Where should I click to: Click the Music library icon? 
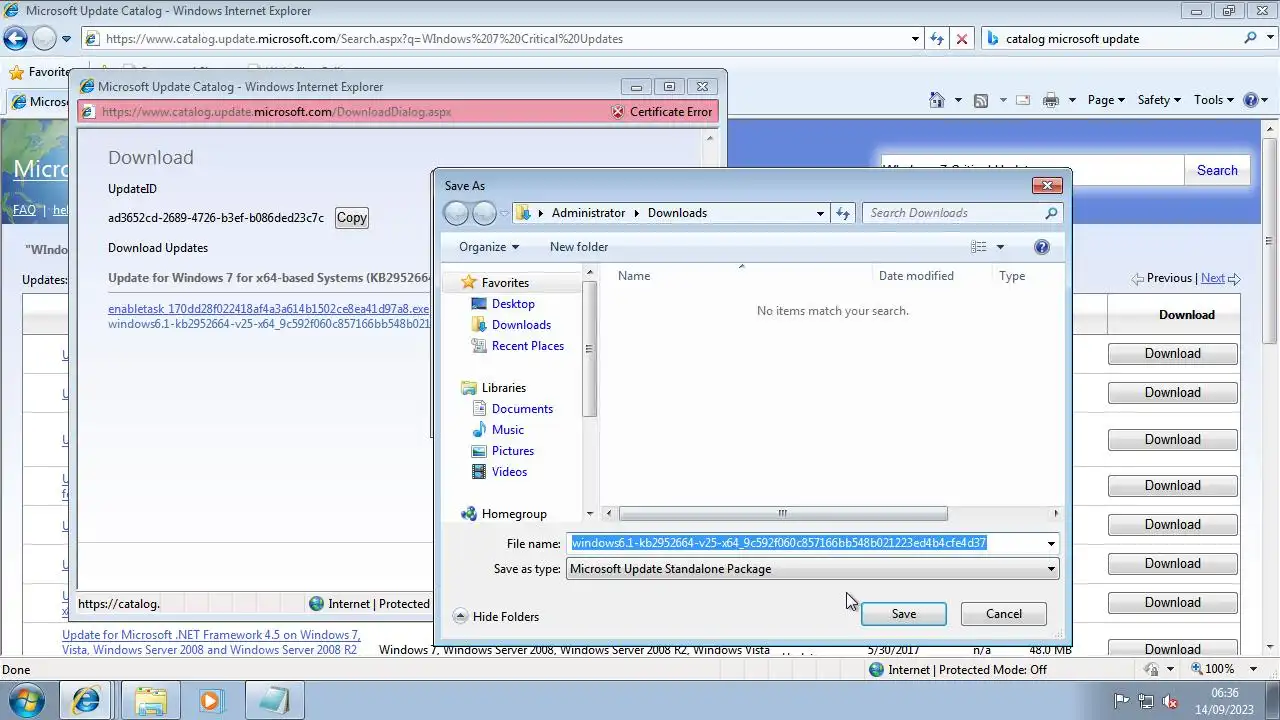(x=479, y=430)
